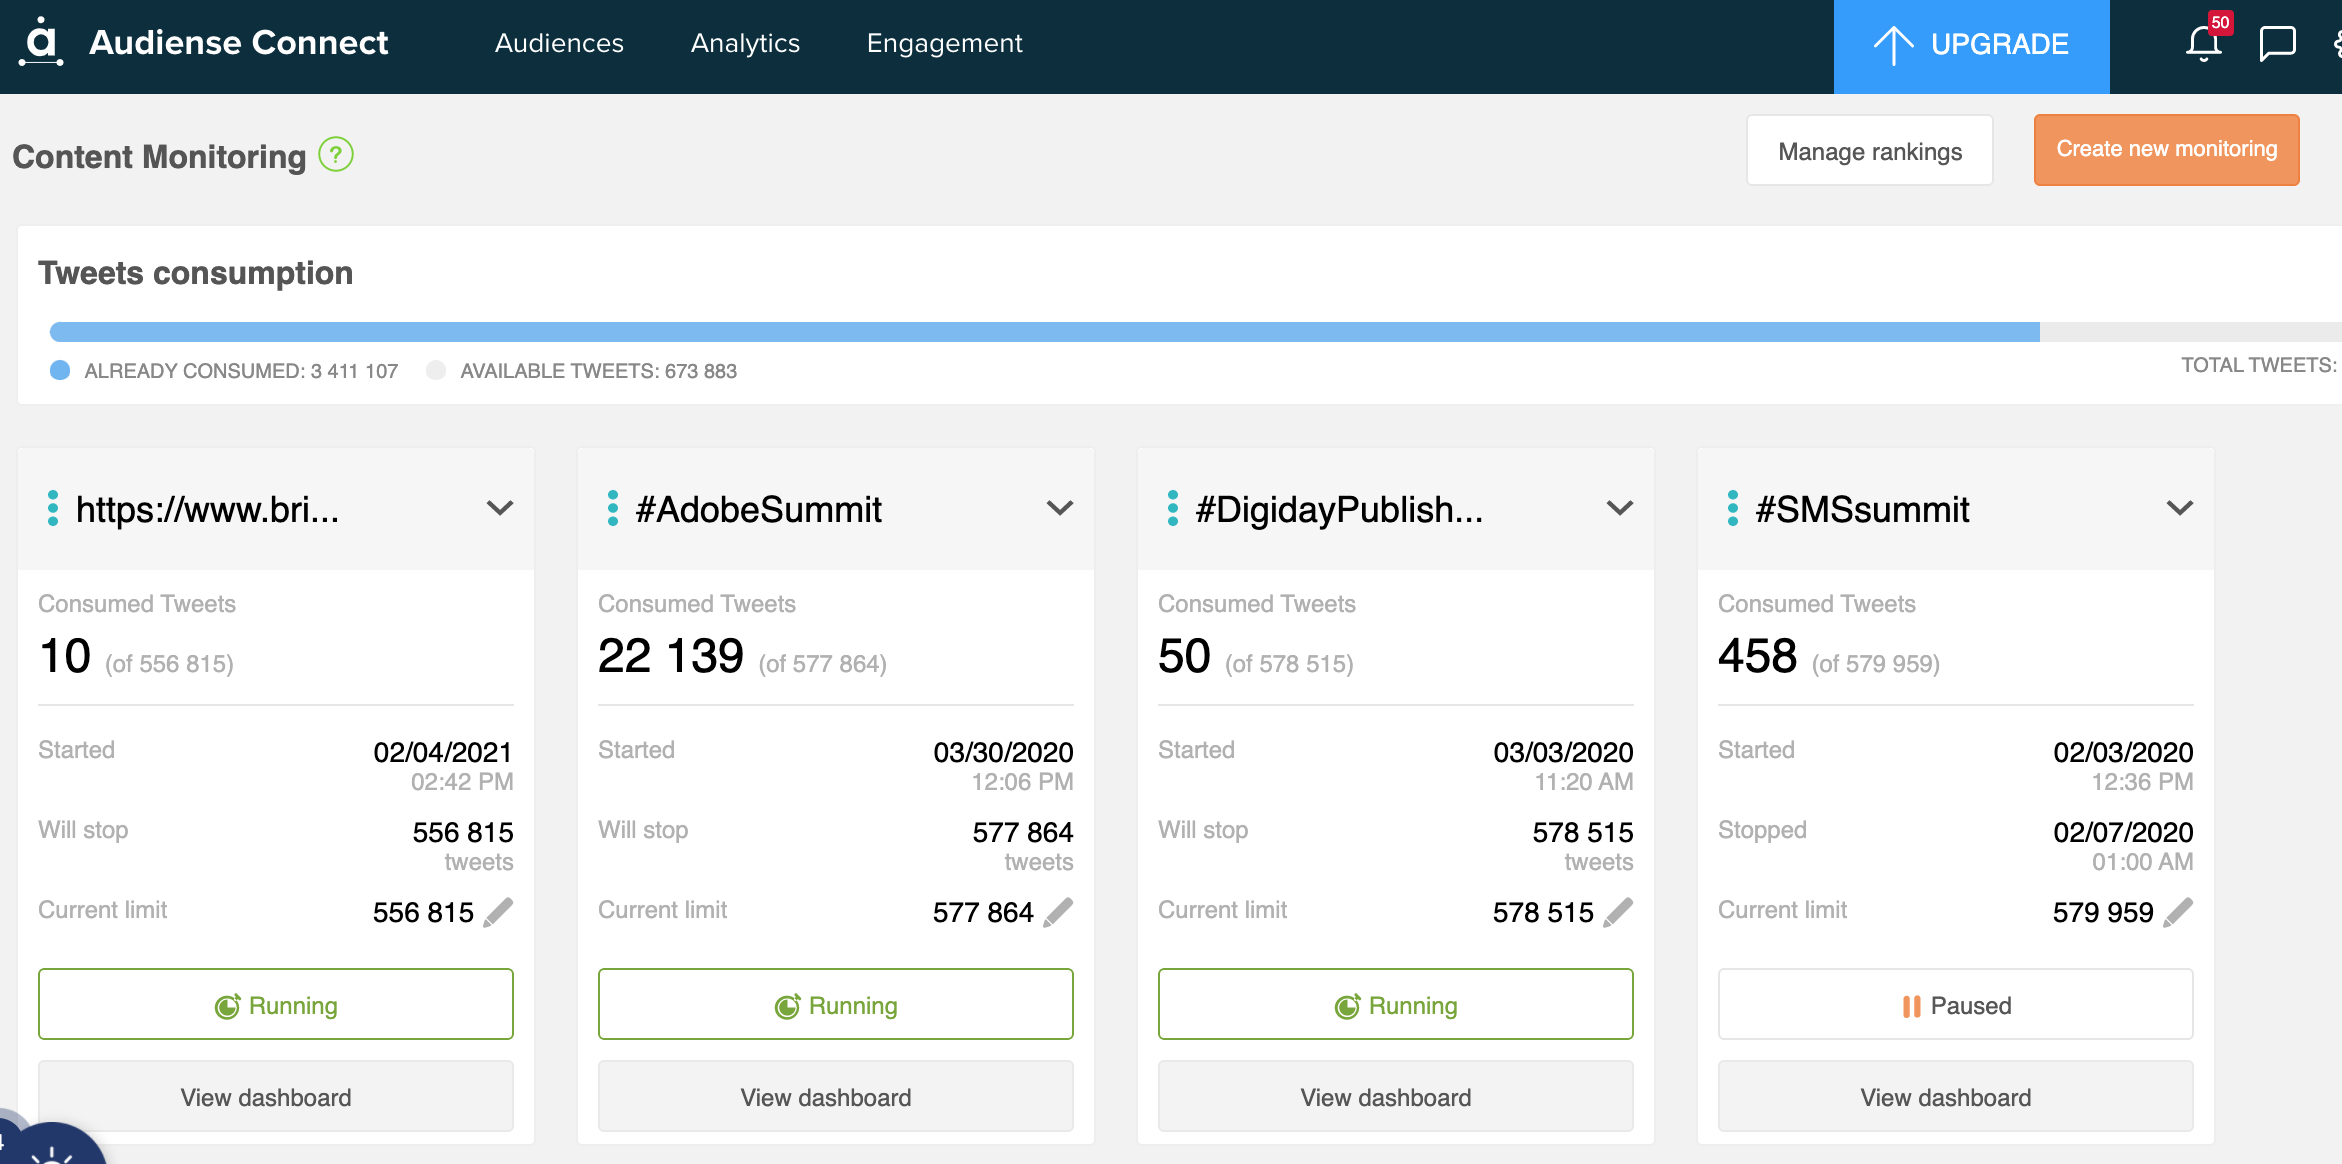Expand the #AdobeSummit card chevron
The image size is (2342, 1164).
[1060, 508]
